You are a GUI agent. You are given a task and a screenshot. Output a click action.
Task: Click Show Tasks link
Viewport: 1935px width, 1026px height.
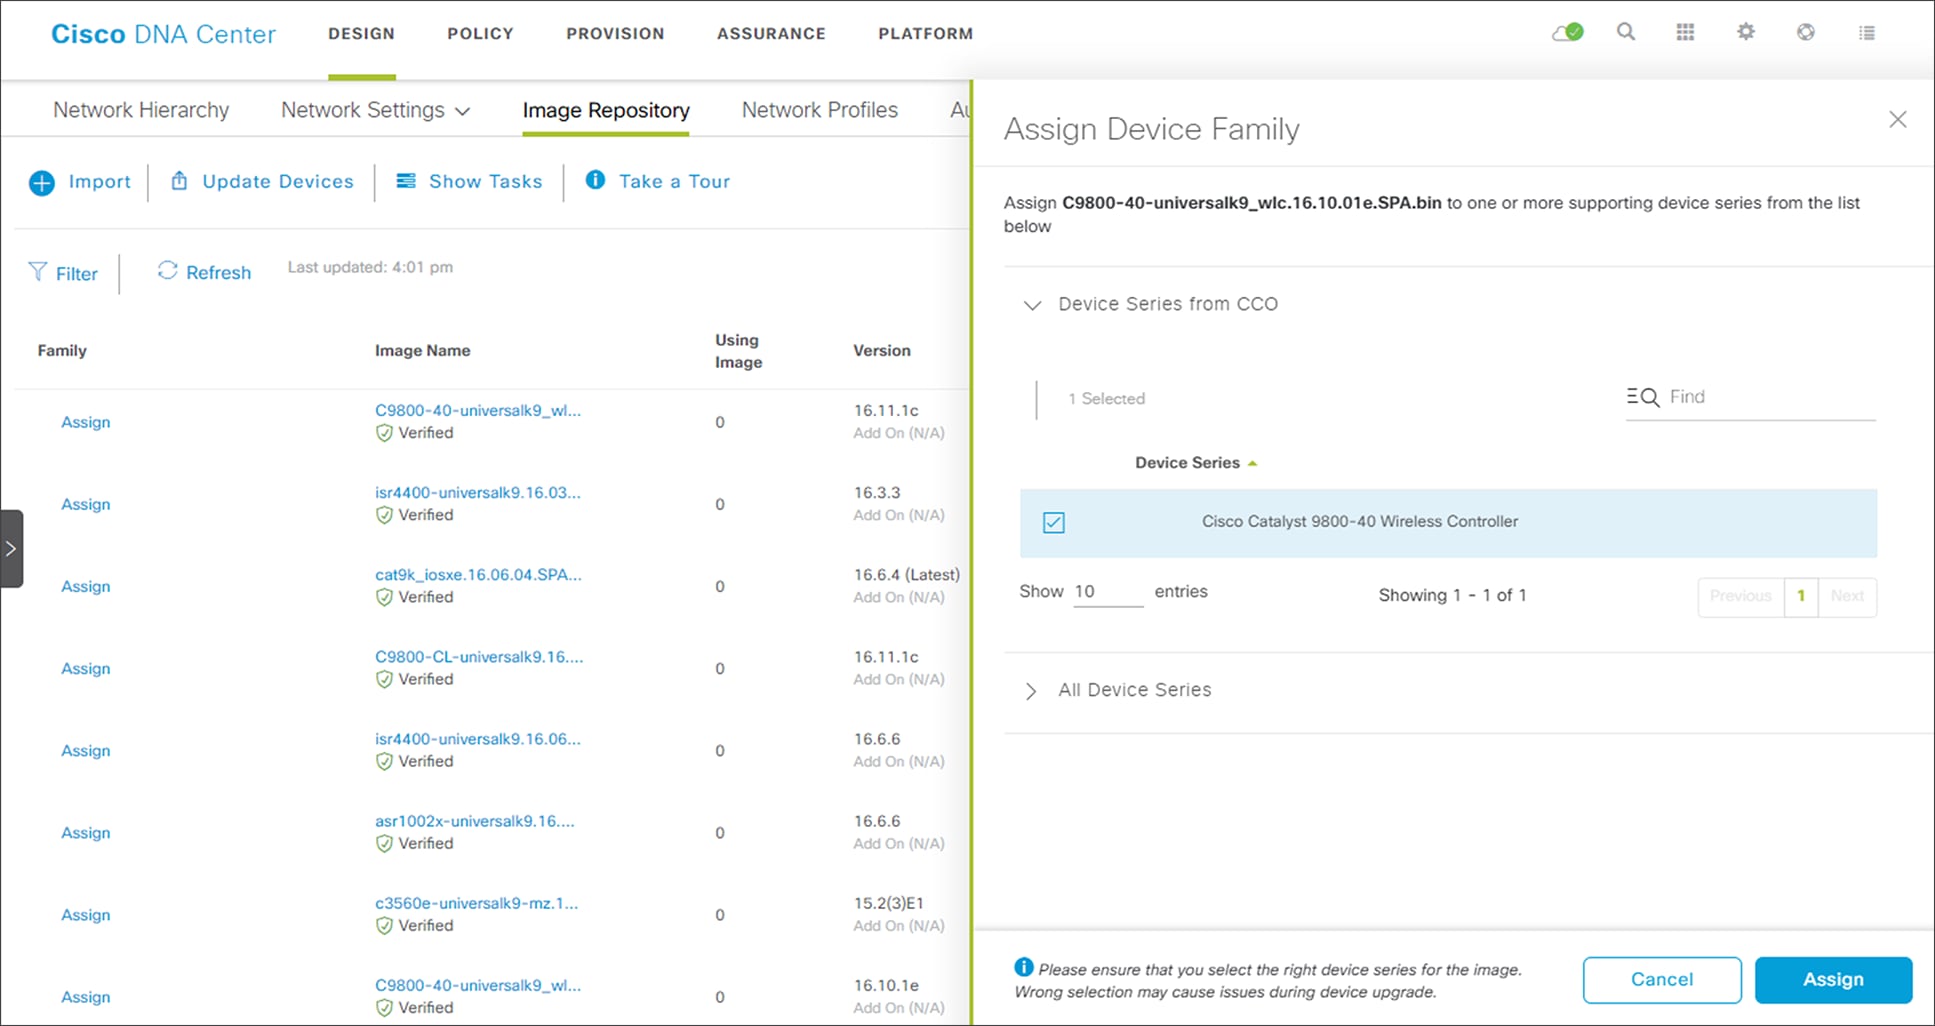pos(485,181)
